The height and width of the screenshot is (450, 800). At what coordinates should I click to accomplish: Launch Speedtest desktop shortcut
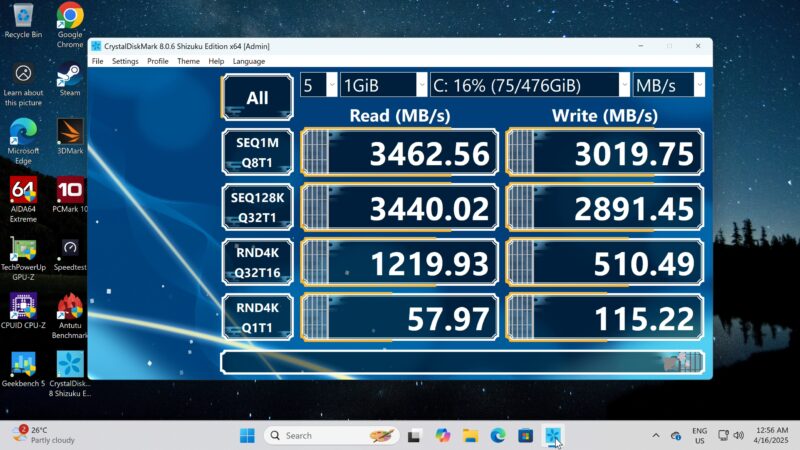(70, 254)
